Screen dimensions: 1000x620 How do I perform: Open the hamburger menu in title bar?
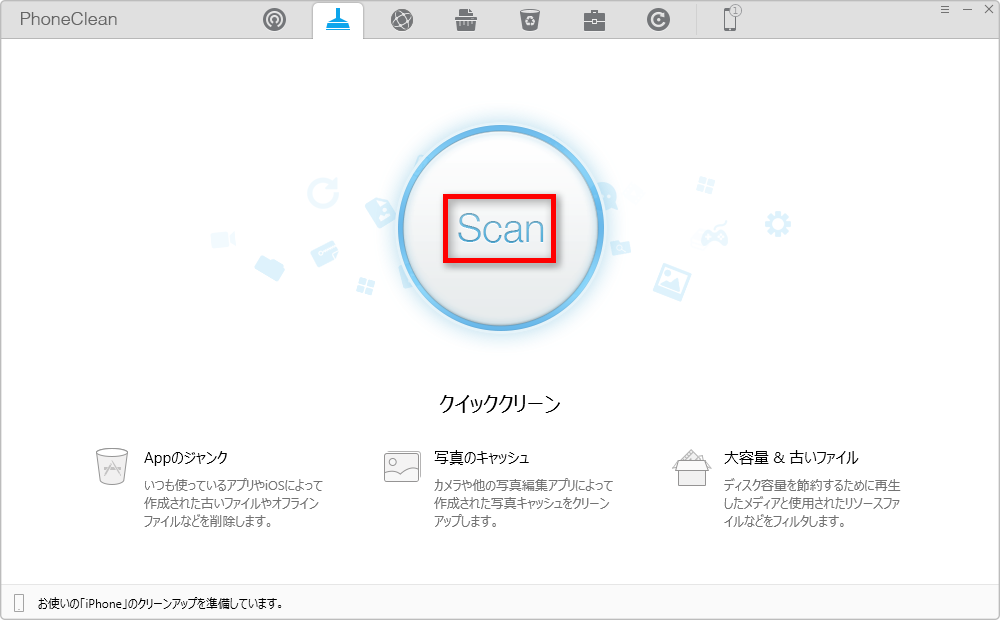[945, 10]
